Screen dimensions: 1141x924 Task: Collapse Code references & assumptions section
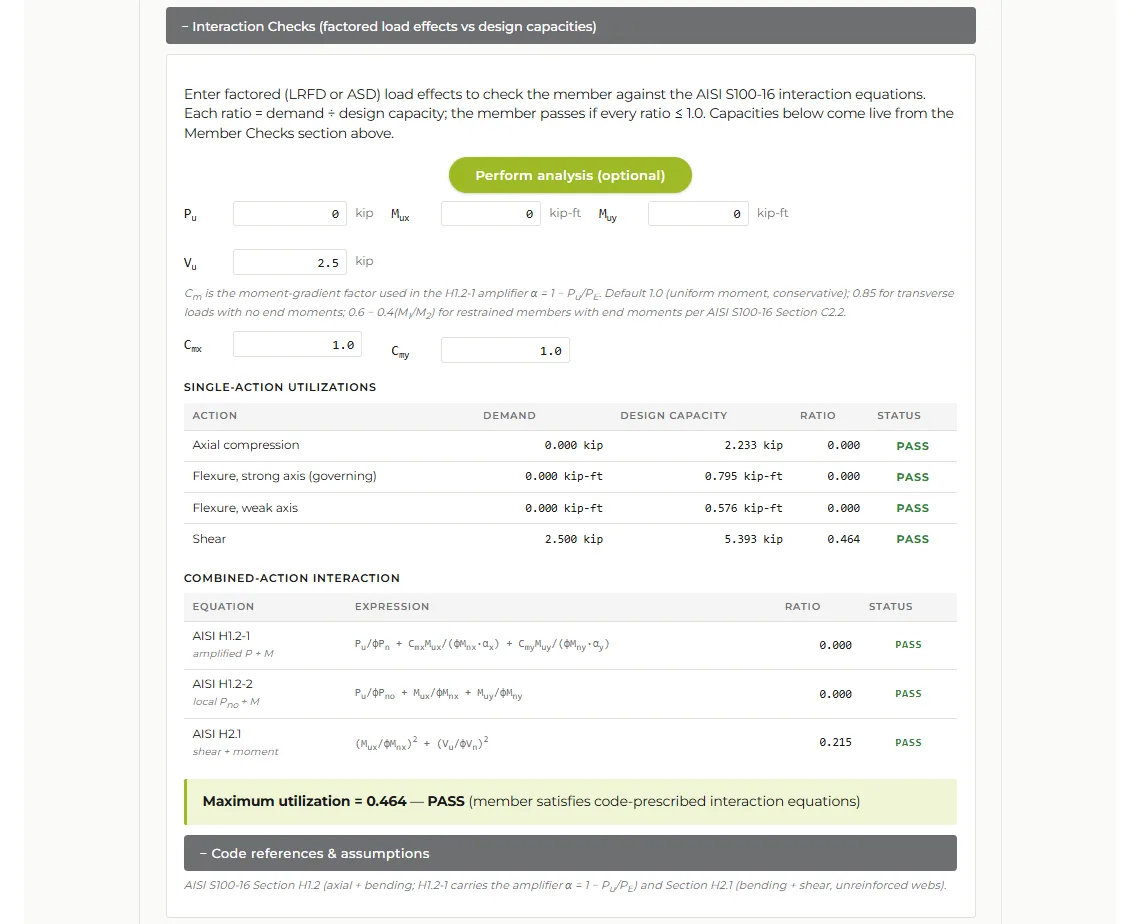pos(570,853)
